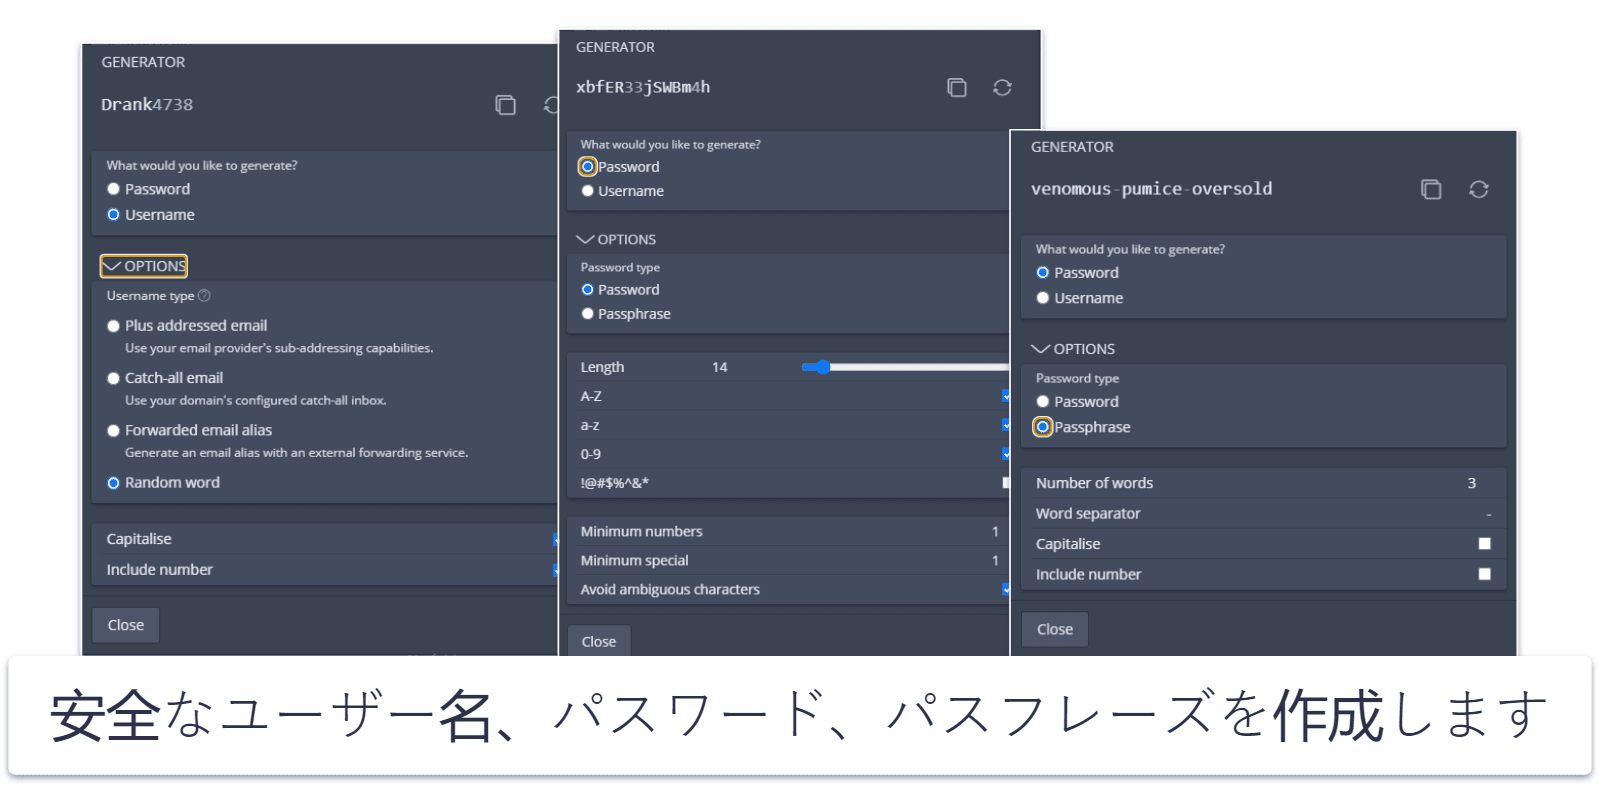1599x790 pixels.
Task: Click generated passphrase venomous-pumice-oversold
Action: [1151, 189]
